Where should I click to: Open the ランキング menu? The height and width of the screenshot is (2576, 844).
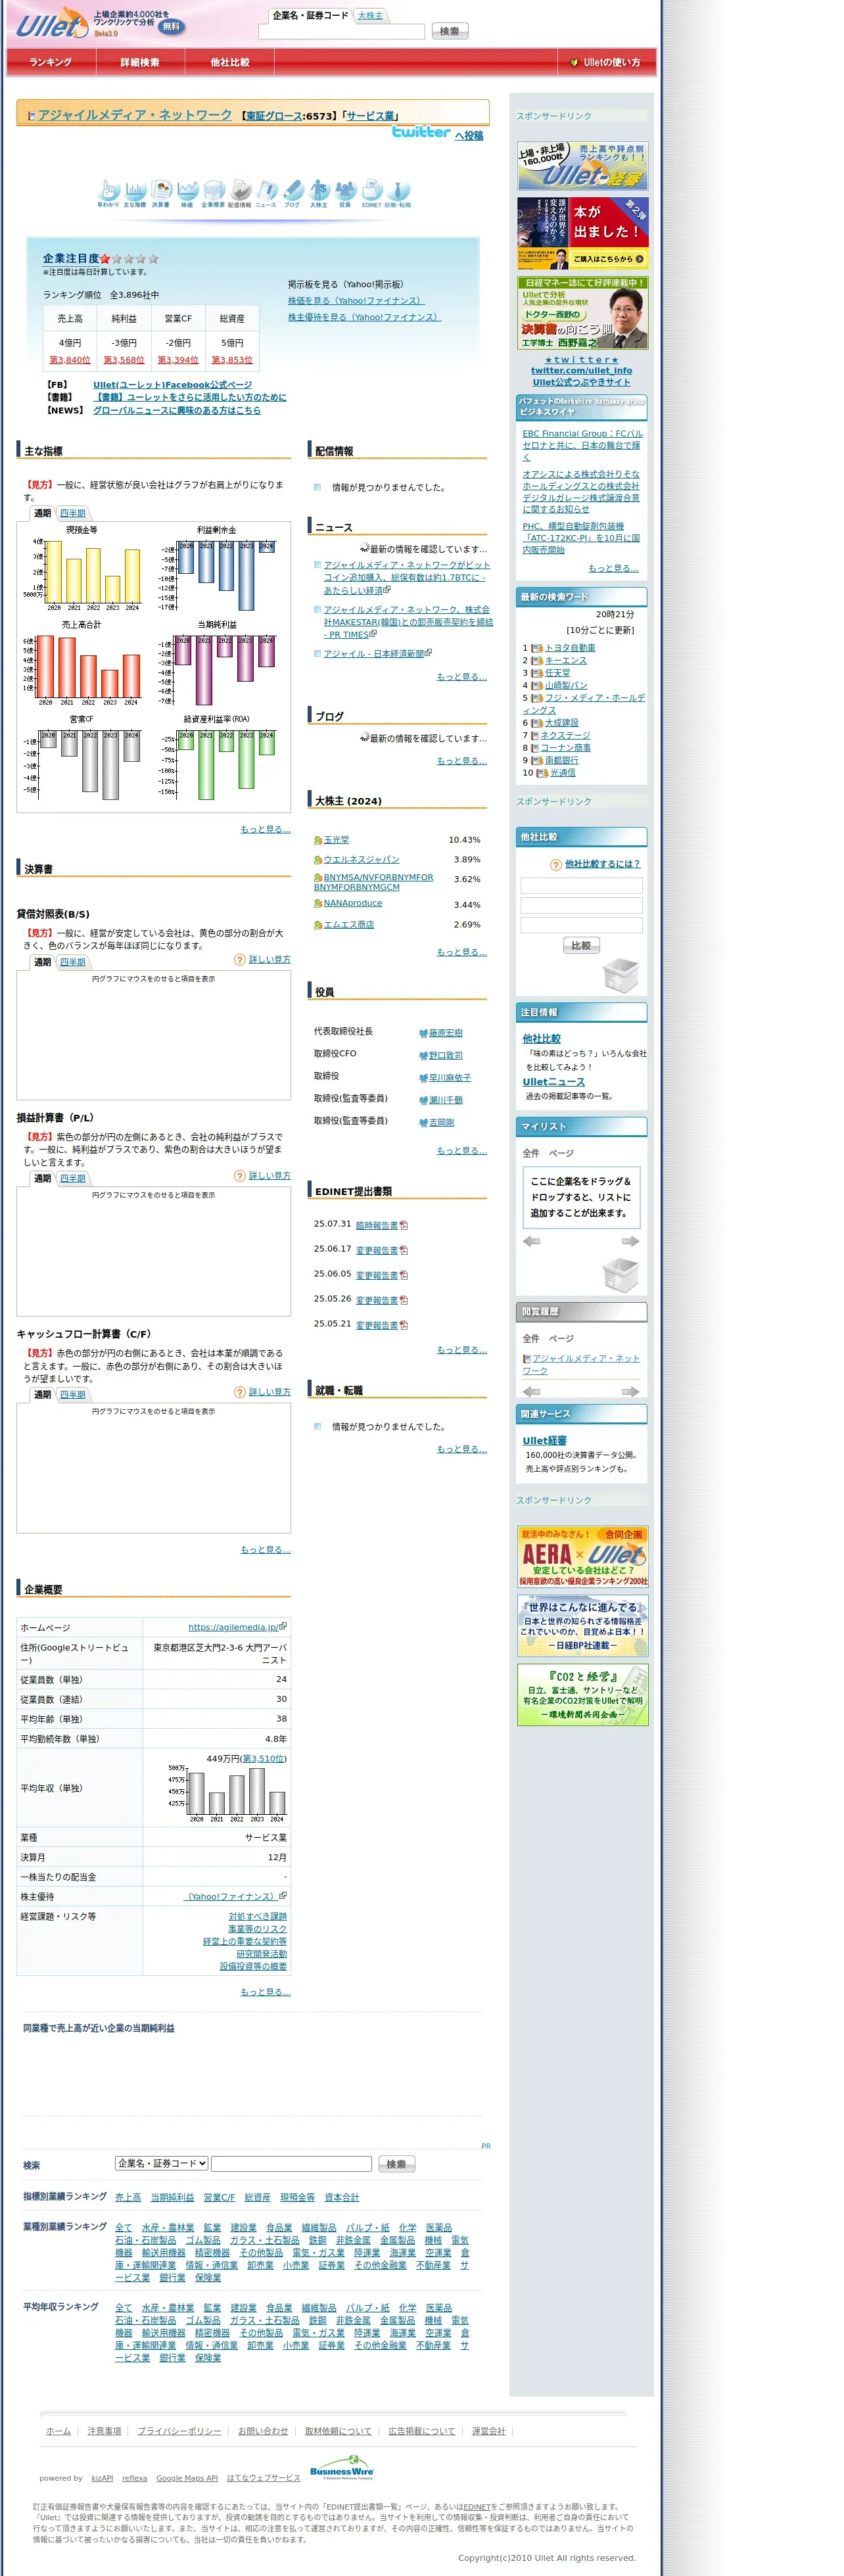coord(50,62)
